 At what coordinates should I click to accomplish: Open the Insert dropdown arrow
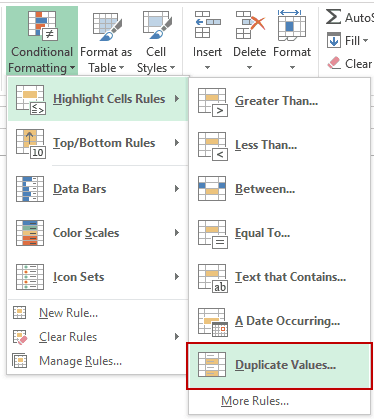point(207,68)
